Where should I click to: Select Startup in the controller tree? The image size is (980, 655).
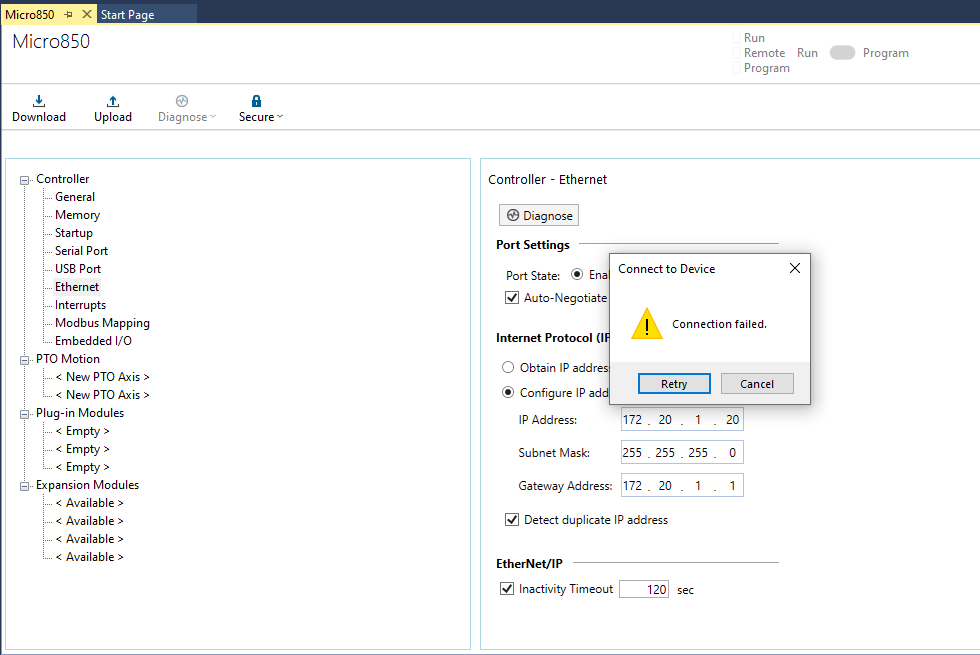pyautogui.click(x=74, y=233)
